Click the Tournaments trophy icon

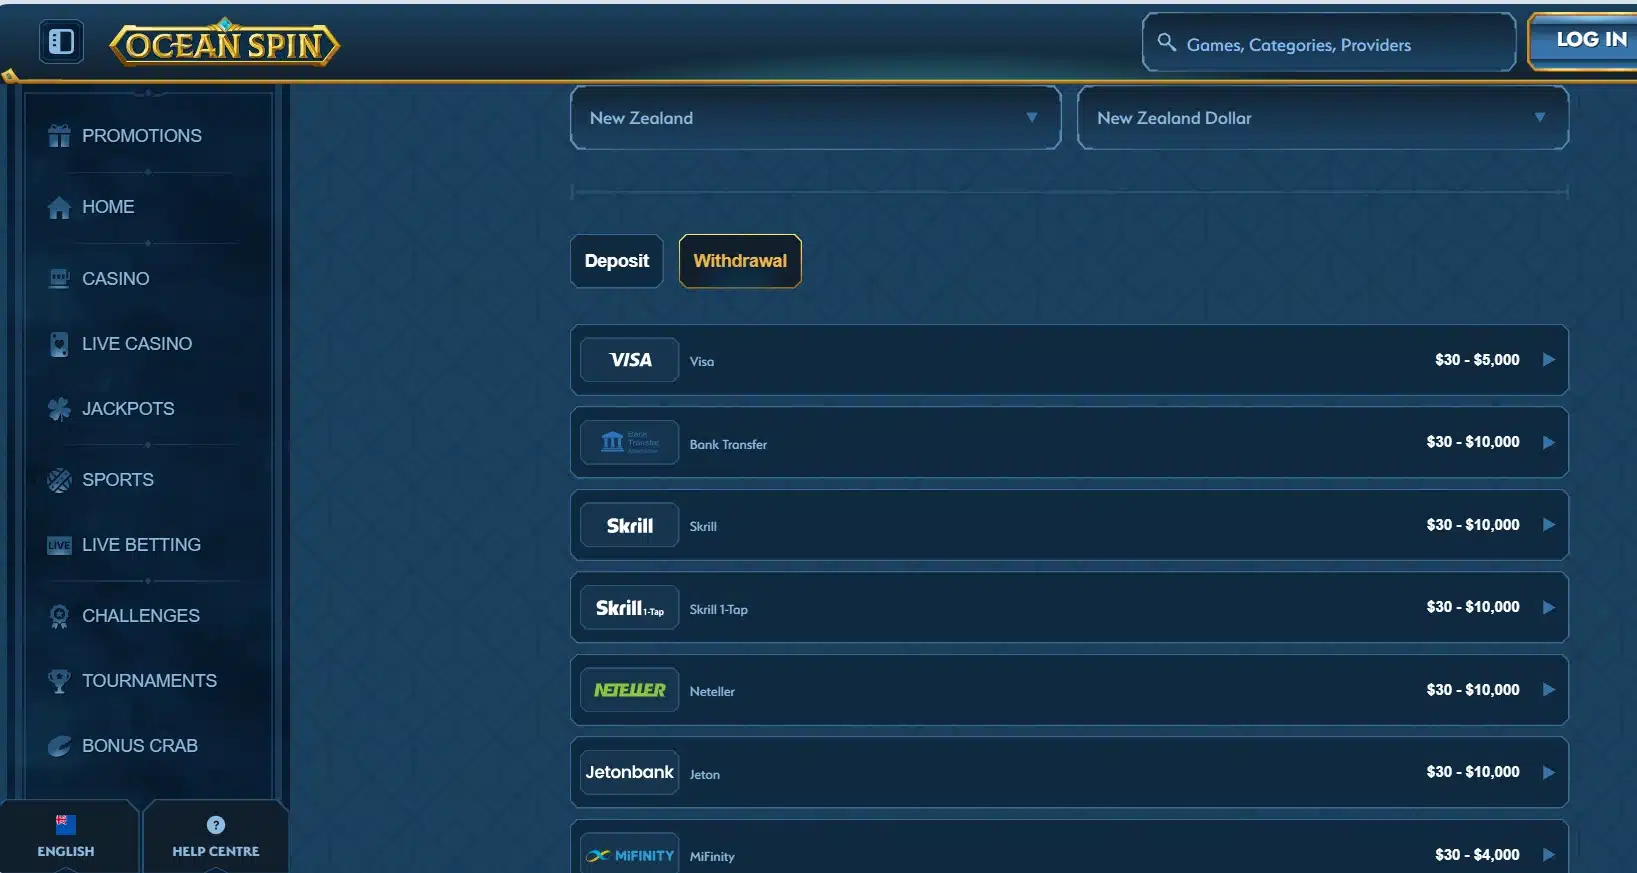tap(59, 681)
